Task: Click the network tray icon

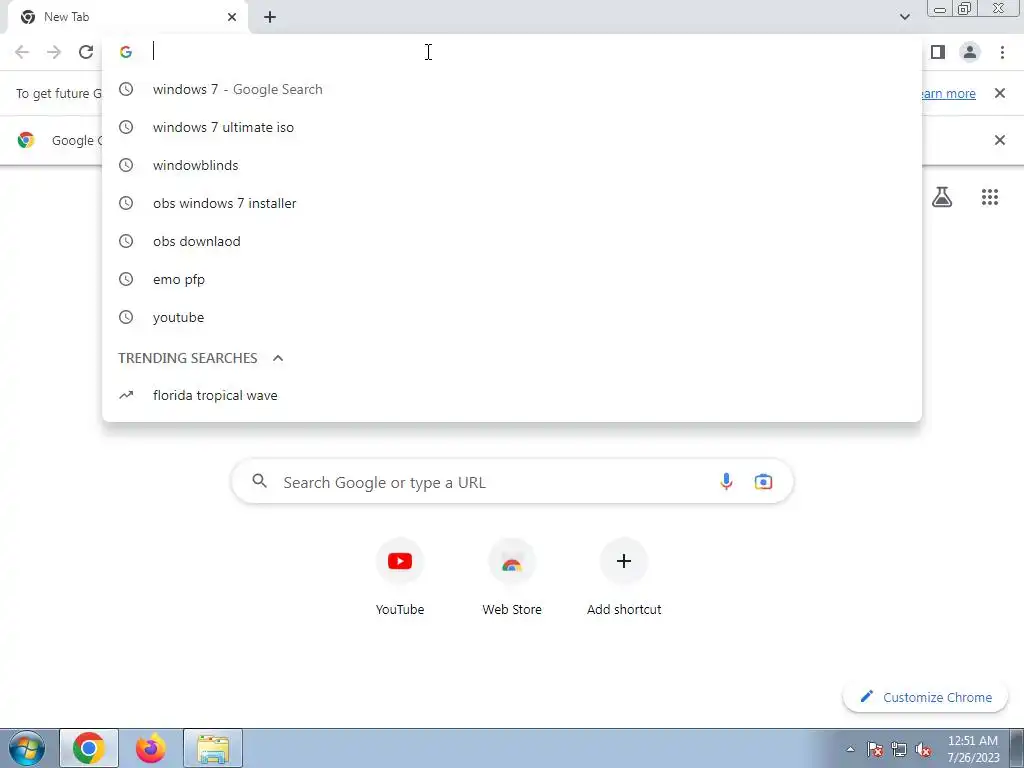Action: click(x=899, y=749)
